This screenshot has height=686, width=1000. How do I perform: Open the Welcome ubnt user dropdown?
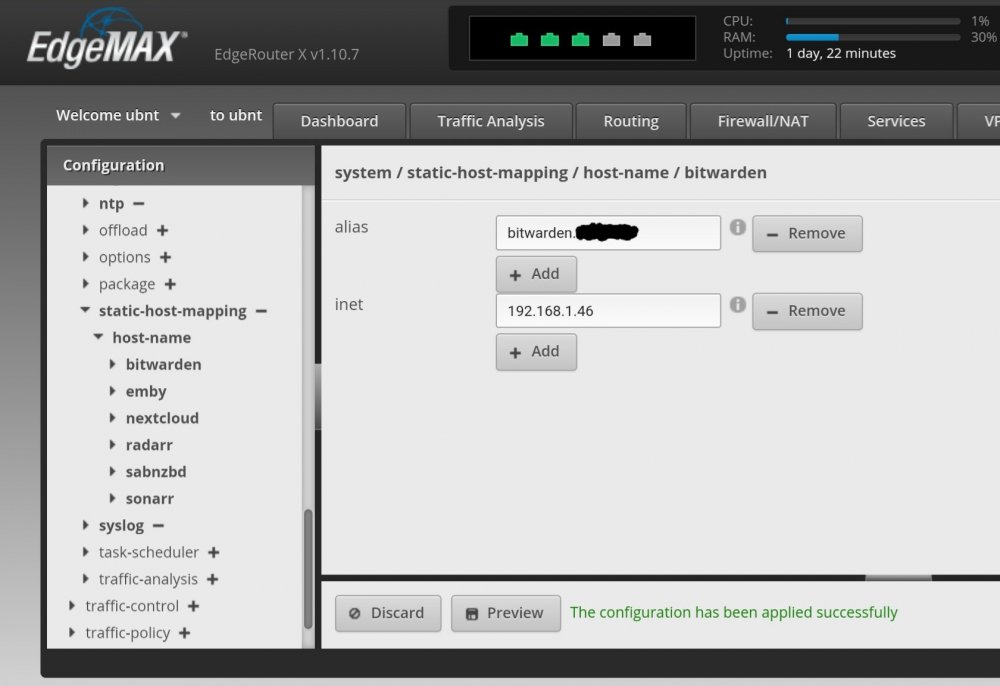pos(118,115)
